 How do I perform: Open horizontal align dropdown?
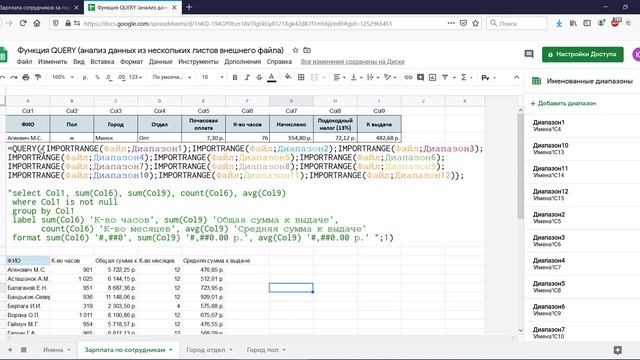(339, 77)
